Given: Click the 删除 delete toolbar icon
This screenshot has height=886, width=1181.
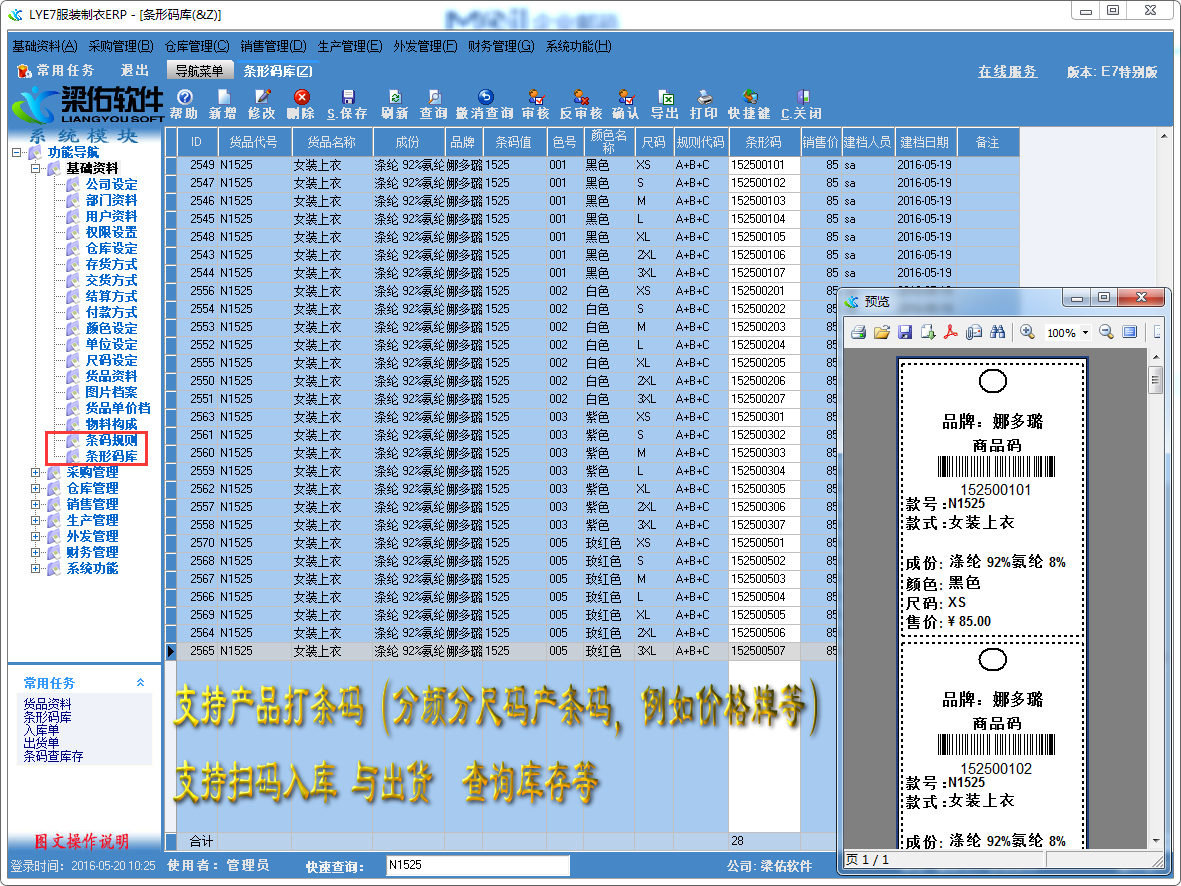Looking at the screenshot, I should pos(301,97).
